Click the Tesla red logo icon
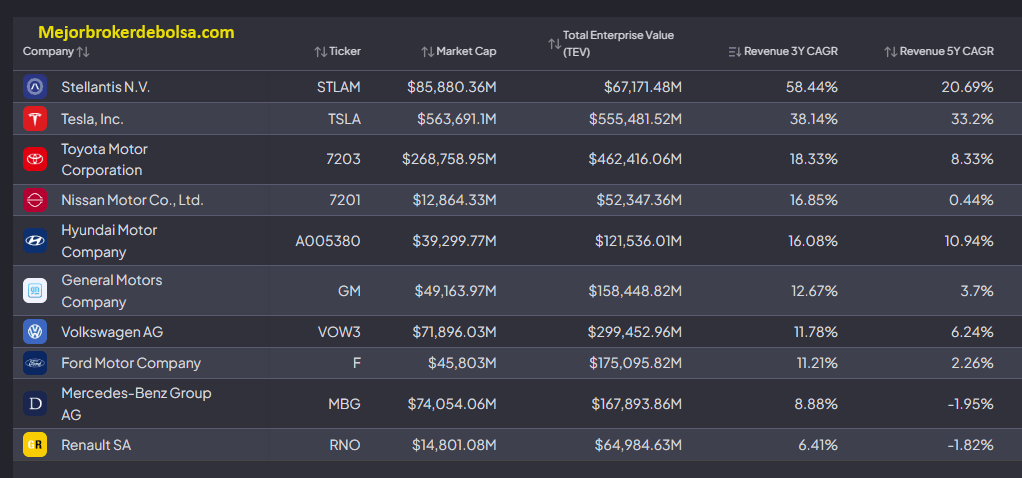Image resolution: width=1022 pixels, height=478 pixels. (x=35, y=119)
